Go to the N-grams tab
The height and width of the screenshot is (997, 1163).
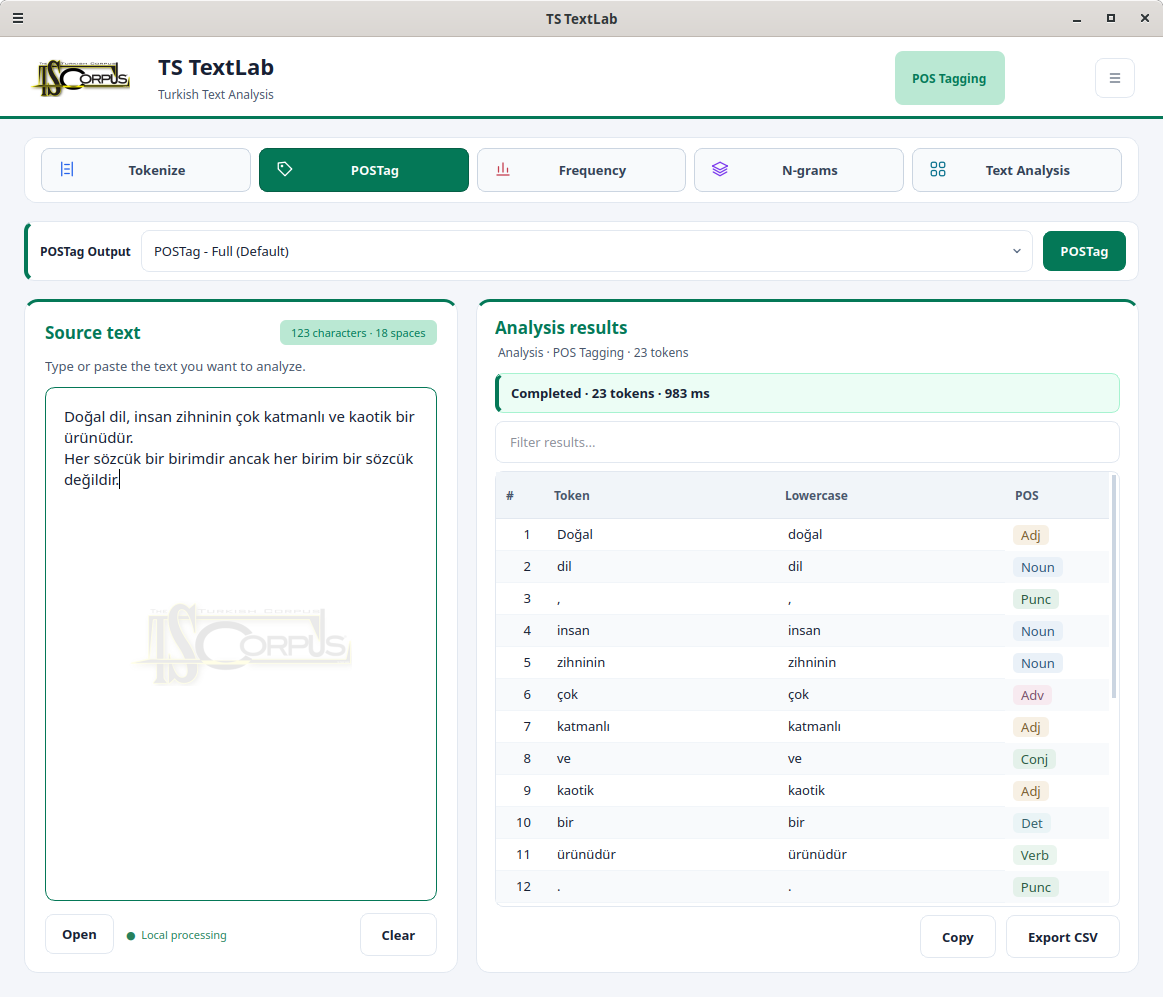[798, 170]
